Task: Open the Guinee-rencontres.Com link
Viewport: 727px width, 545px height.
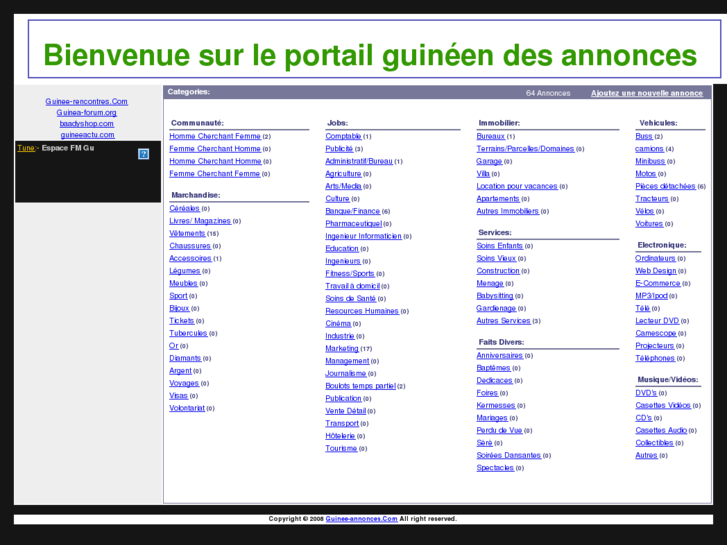Action: click(86, 101)
